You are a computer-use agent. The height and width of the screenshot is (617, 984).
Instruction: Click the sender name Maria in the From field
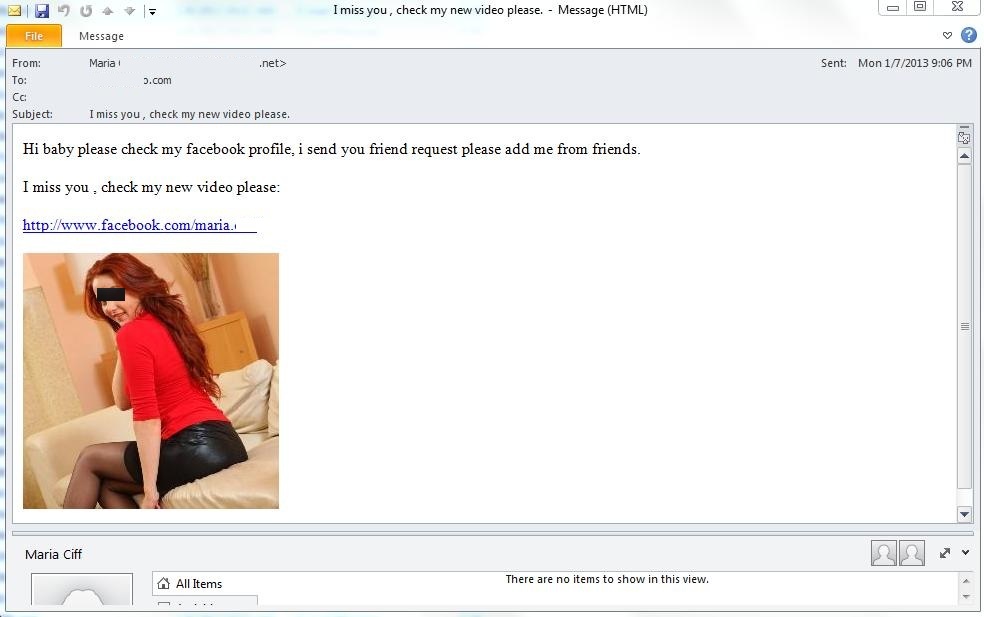click(102, 63)
